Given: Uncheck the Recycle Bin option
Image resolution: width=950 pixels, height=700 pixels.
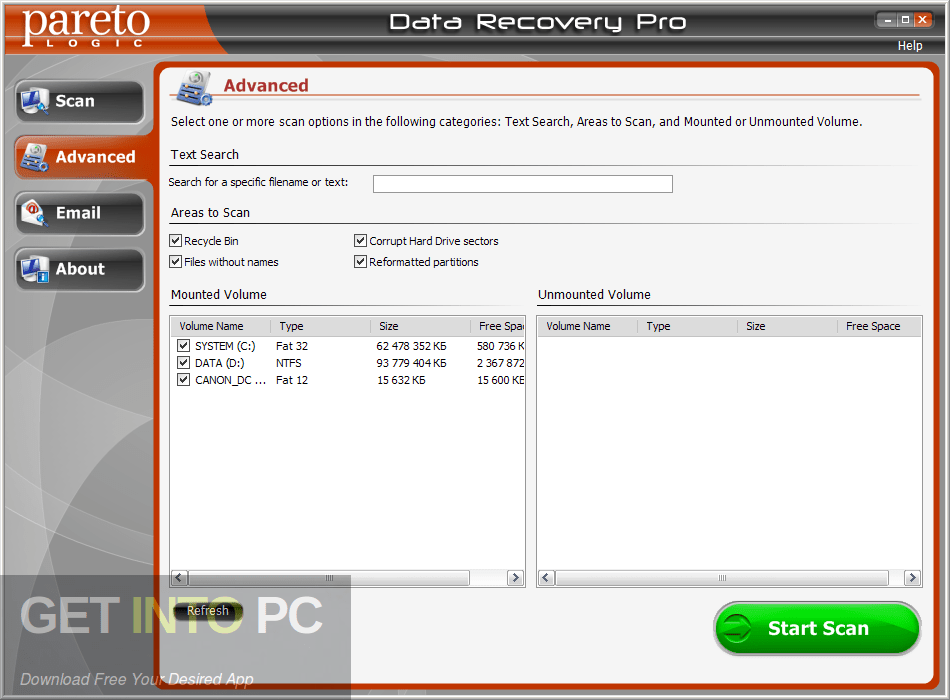Looking at the screenshot, I should coord(176,241).
